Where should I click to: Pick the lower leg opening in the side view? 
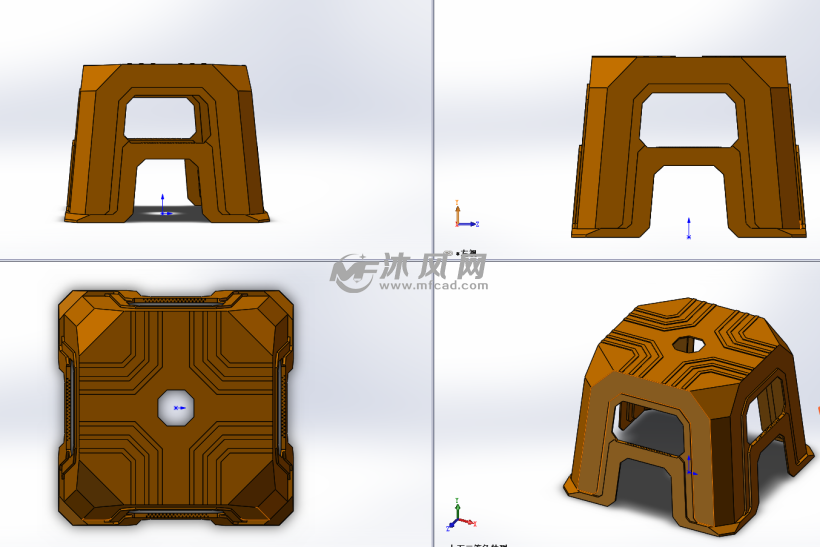689,195
